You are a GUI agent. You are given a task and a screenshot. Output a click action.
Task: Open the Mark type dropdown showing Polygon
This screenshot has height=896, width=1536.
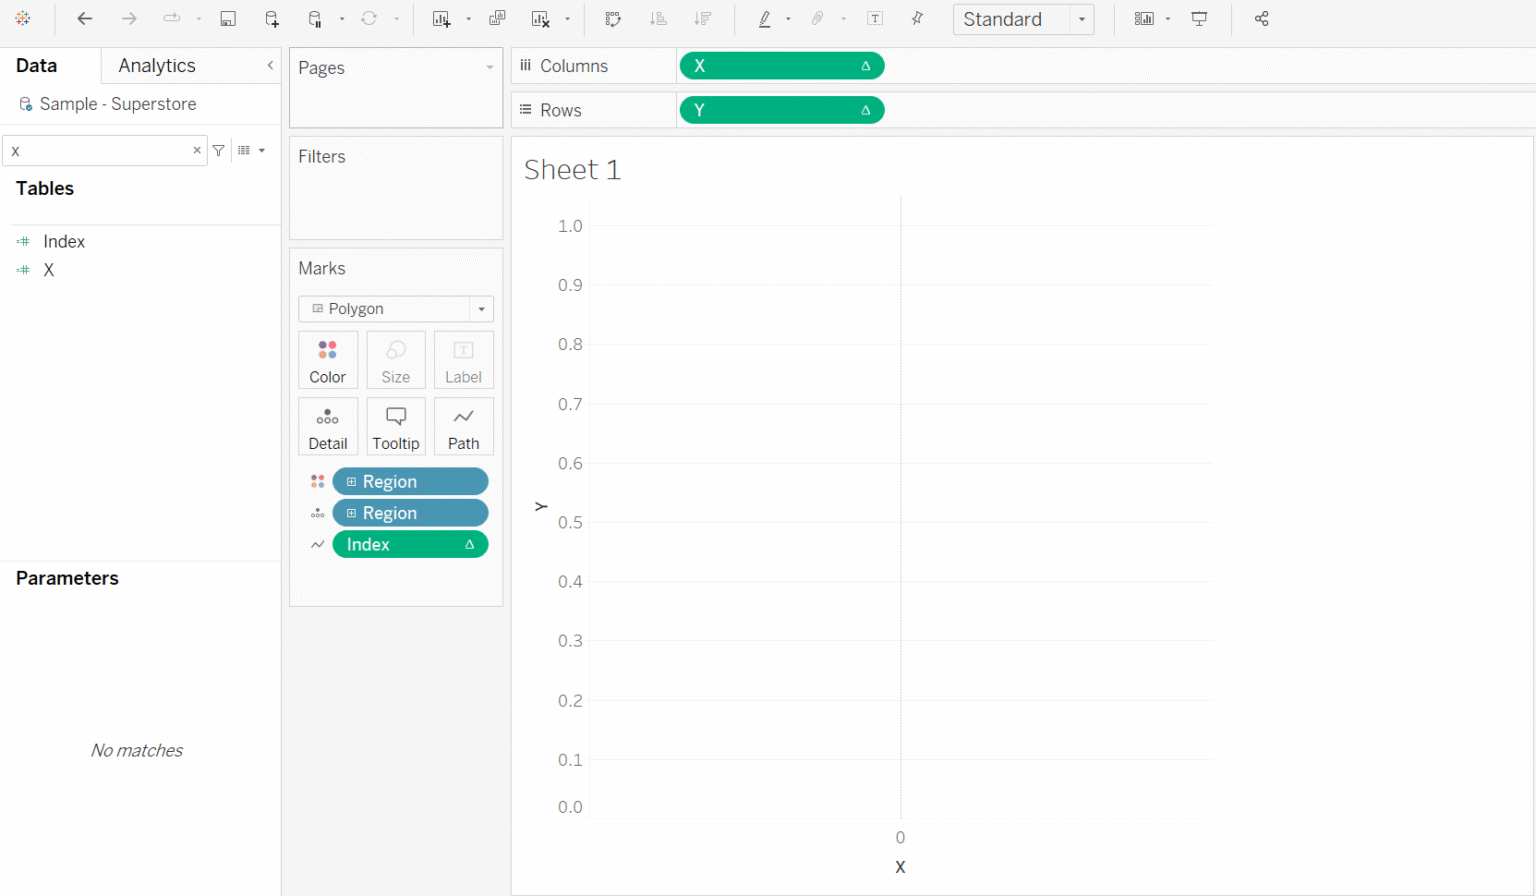pos(482,308)
